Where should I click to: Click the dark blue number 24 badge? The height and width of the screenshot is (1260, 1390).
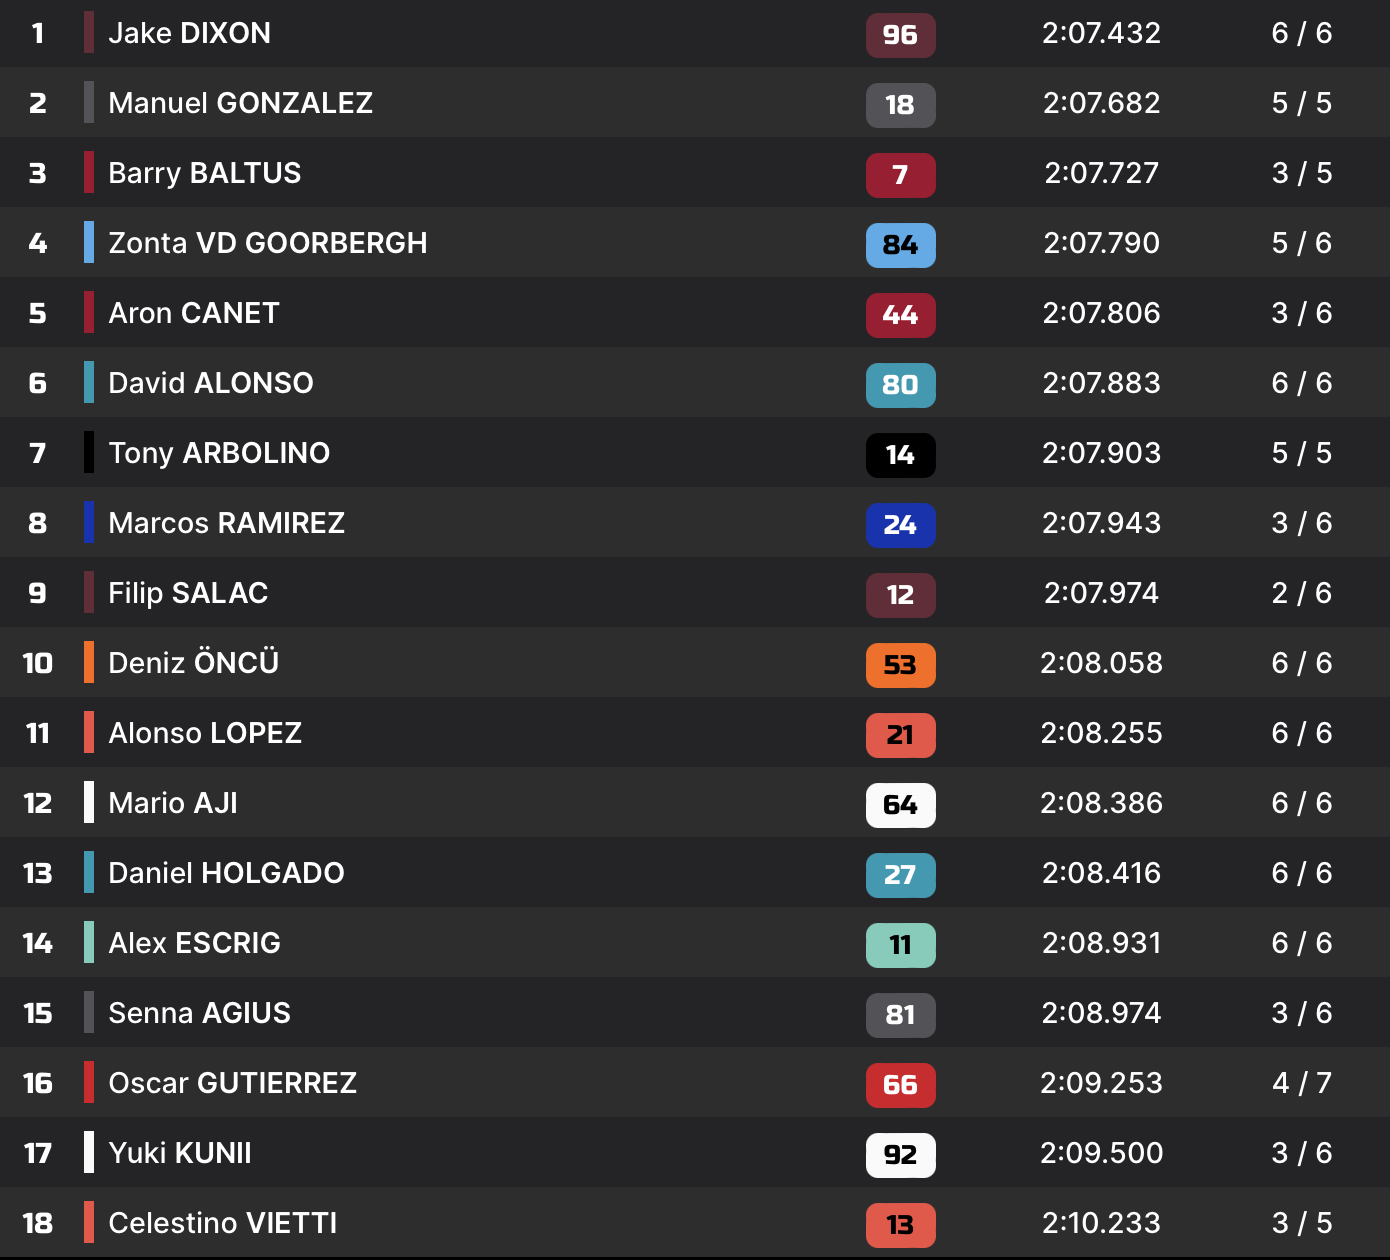900,525
